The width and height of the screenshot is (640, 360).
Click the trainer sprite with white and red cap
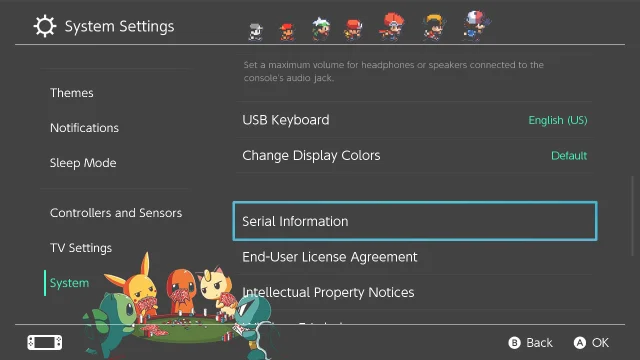click(476, 26)
